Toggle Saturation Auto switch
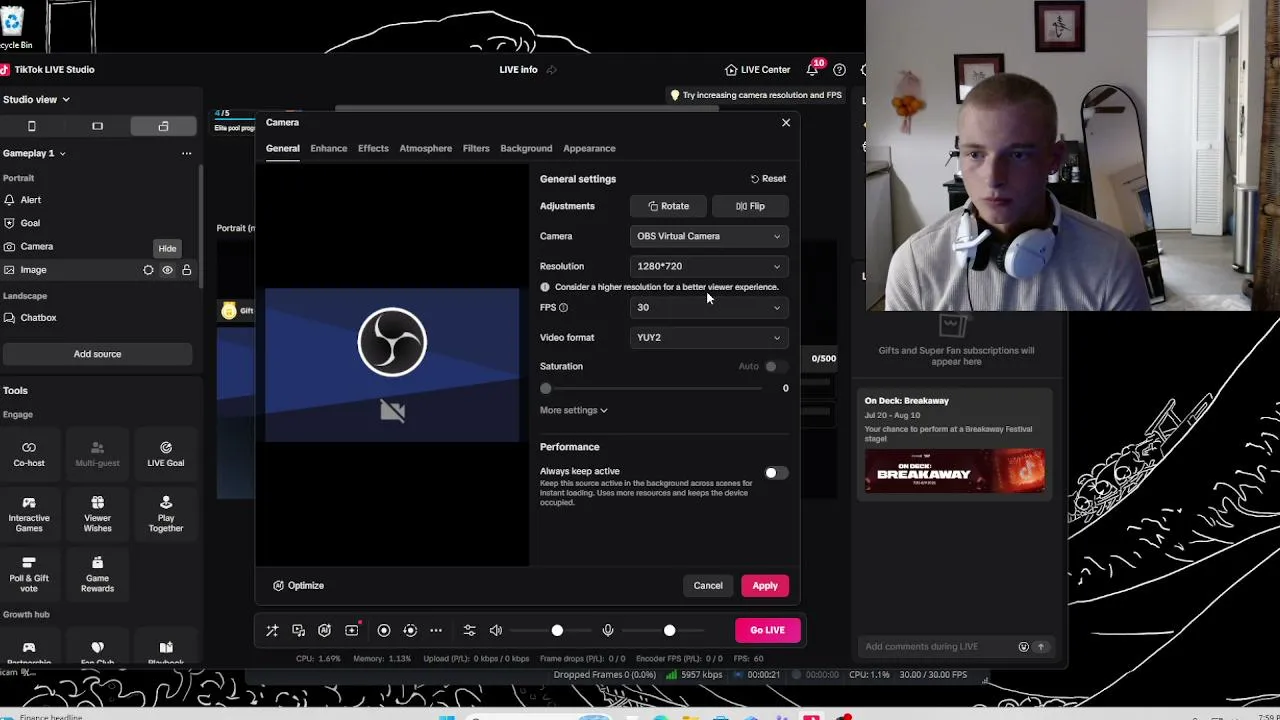Viewport: 1280px width, 720px height. coord(776,367)
